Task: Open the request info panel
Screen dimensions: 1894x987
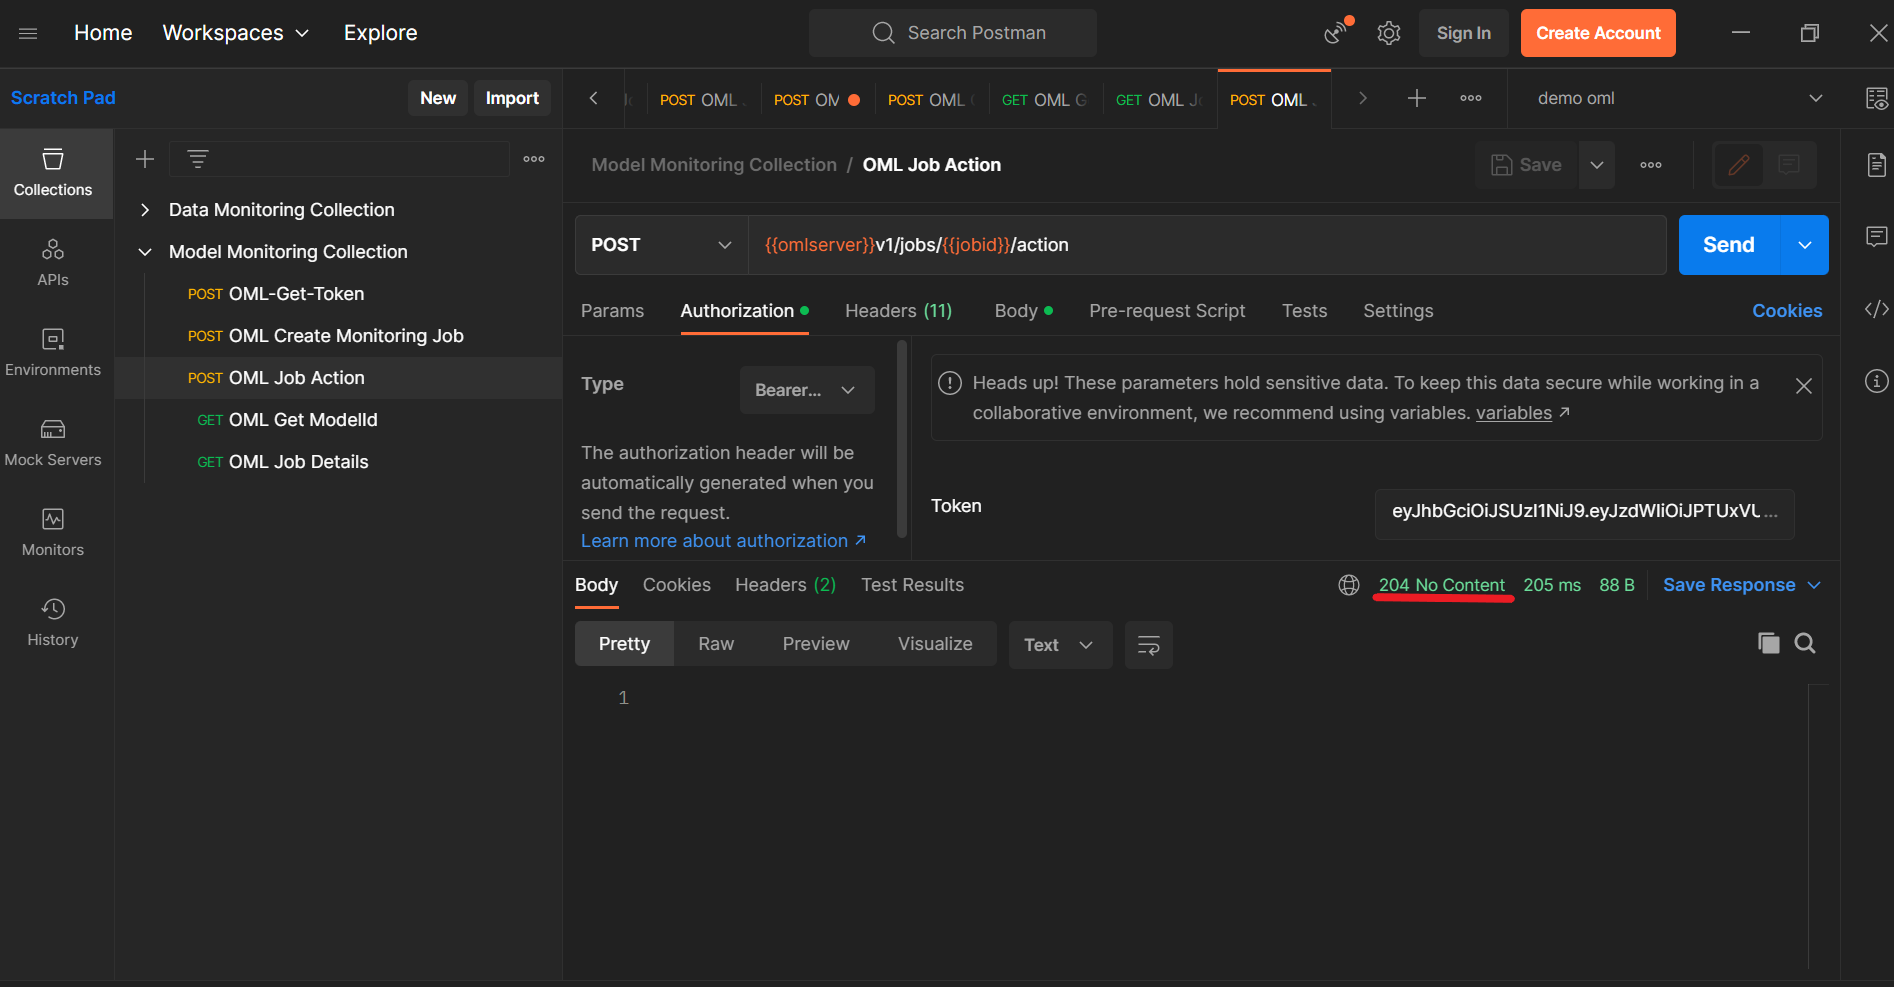Action: pyautogui.click(x=1877, y=381)
